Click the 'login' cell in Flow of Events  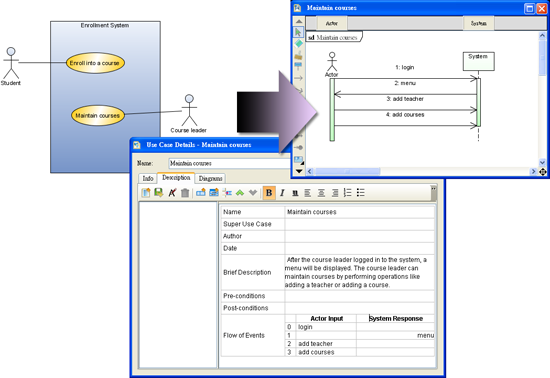(326, 327)
